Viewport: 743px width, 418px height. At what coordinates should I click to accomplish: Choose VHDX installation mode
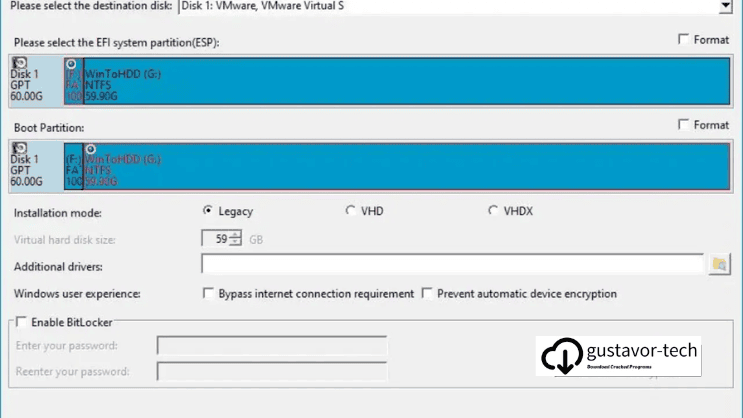[493, 210]
